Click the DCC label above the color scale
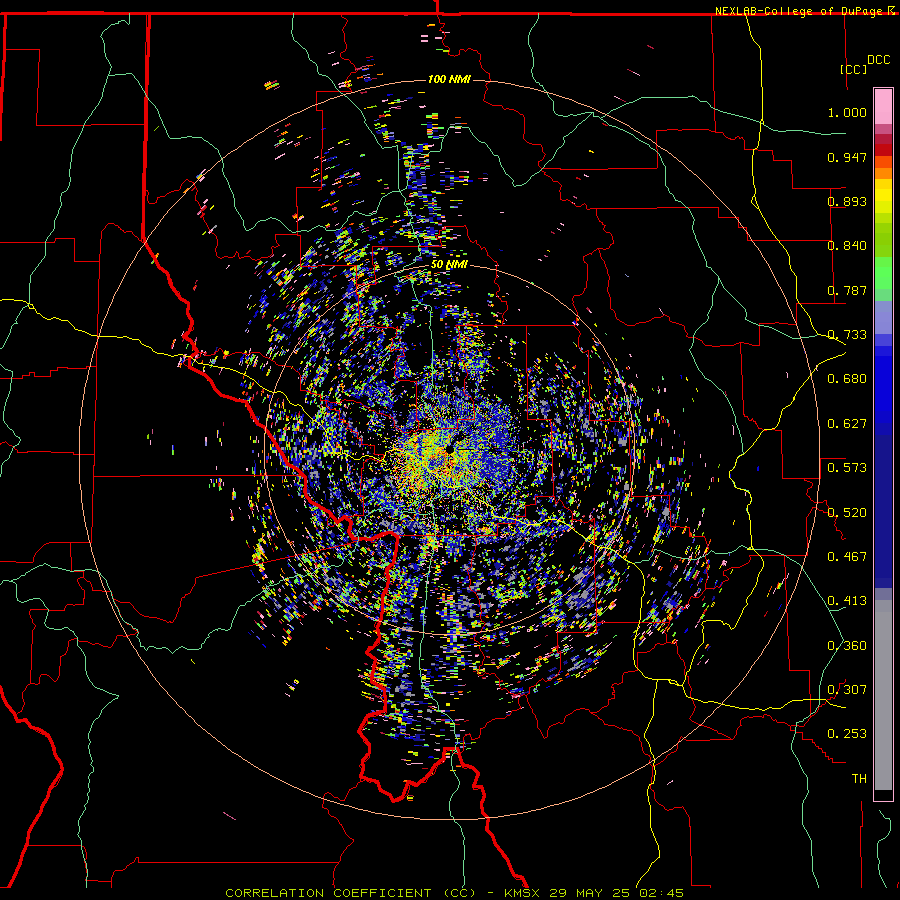Image resolution: width=900 pixels, height=900 pixels. (879, 60)
